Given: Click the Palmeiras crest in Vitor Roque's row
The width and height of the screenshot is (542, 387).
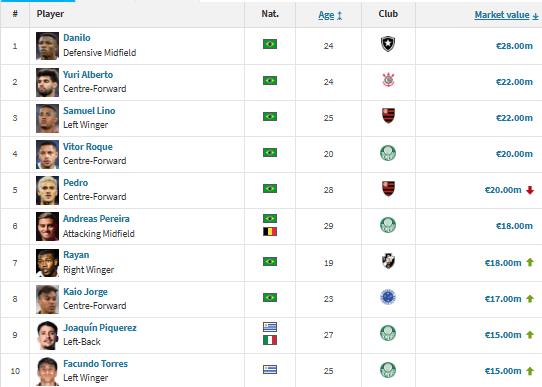Looking at the screenshot, I should pos(388,153).
